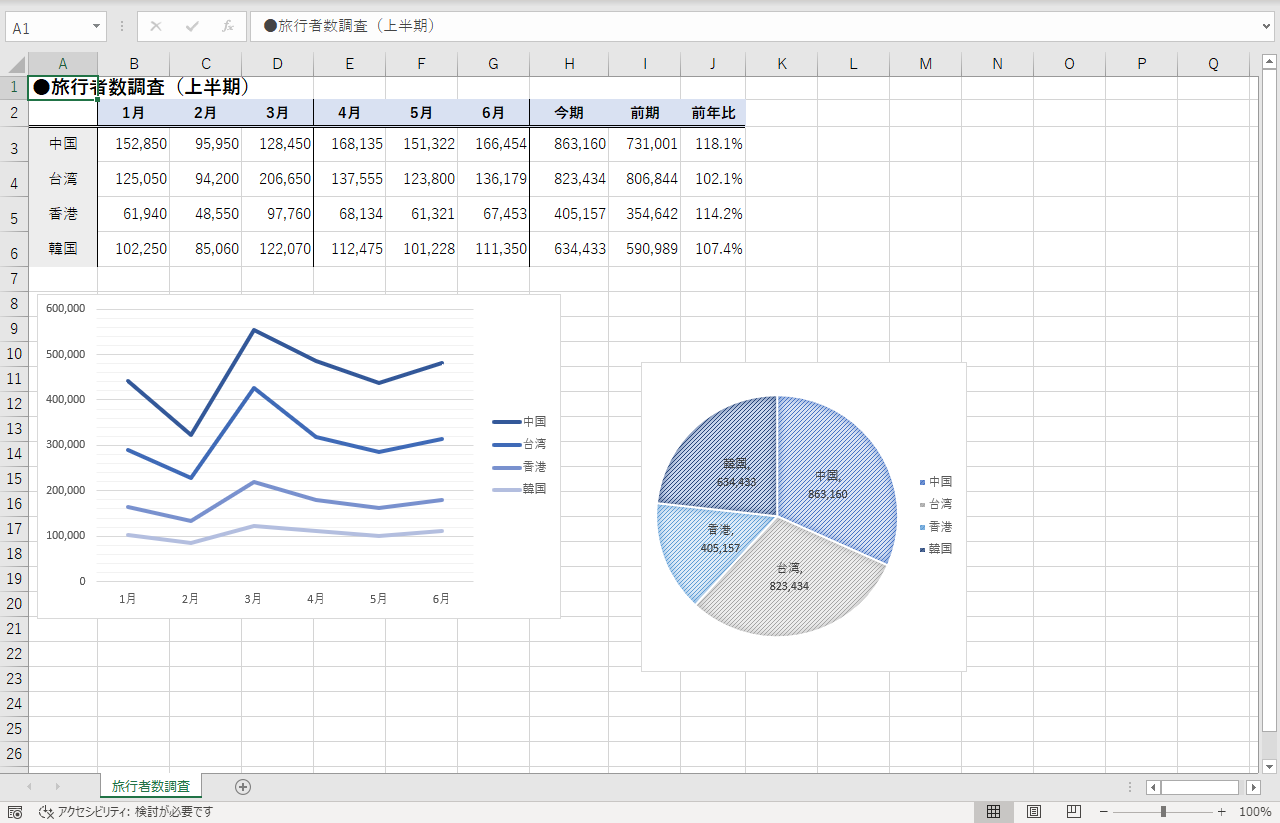Click horizontal scrollbar left arrow
The image size is (1280, 823).
coord(1153,787)
